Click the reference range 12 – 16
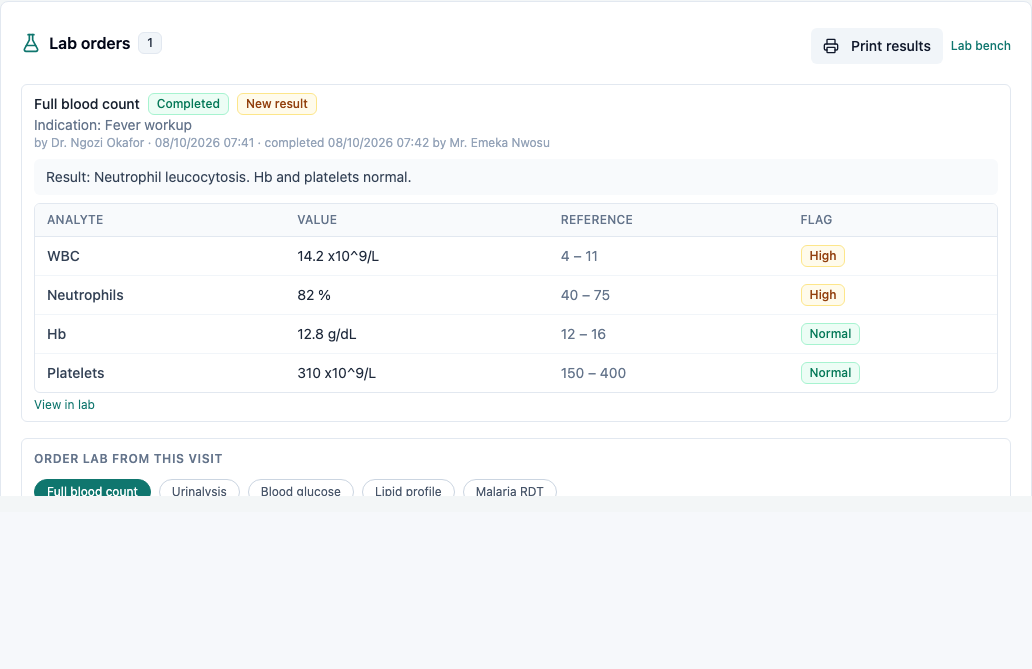The height and width of the screenshot is (669, 1032). coord(583,334)
